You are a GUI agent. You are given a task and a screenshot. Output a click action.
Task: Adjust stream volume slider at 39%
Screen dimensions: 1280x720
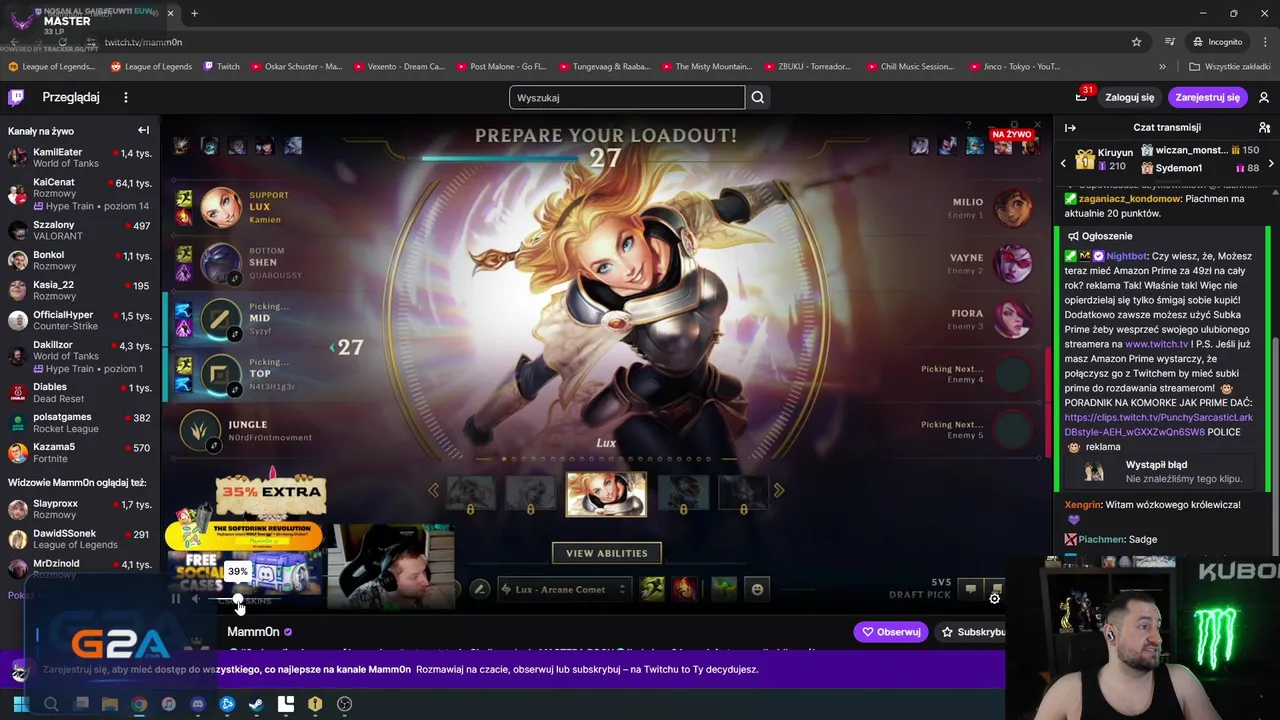(238, 600)
